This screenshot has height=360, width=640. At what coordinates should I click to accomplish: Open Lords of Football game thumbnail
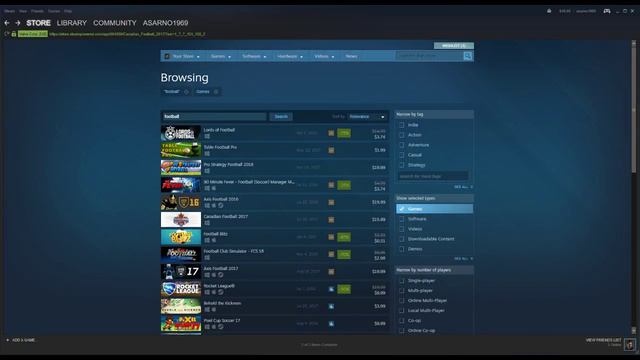[x=181, y=133]
